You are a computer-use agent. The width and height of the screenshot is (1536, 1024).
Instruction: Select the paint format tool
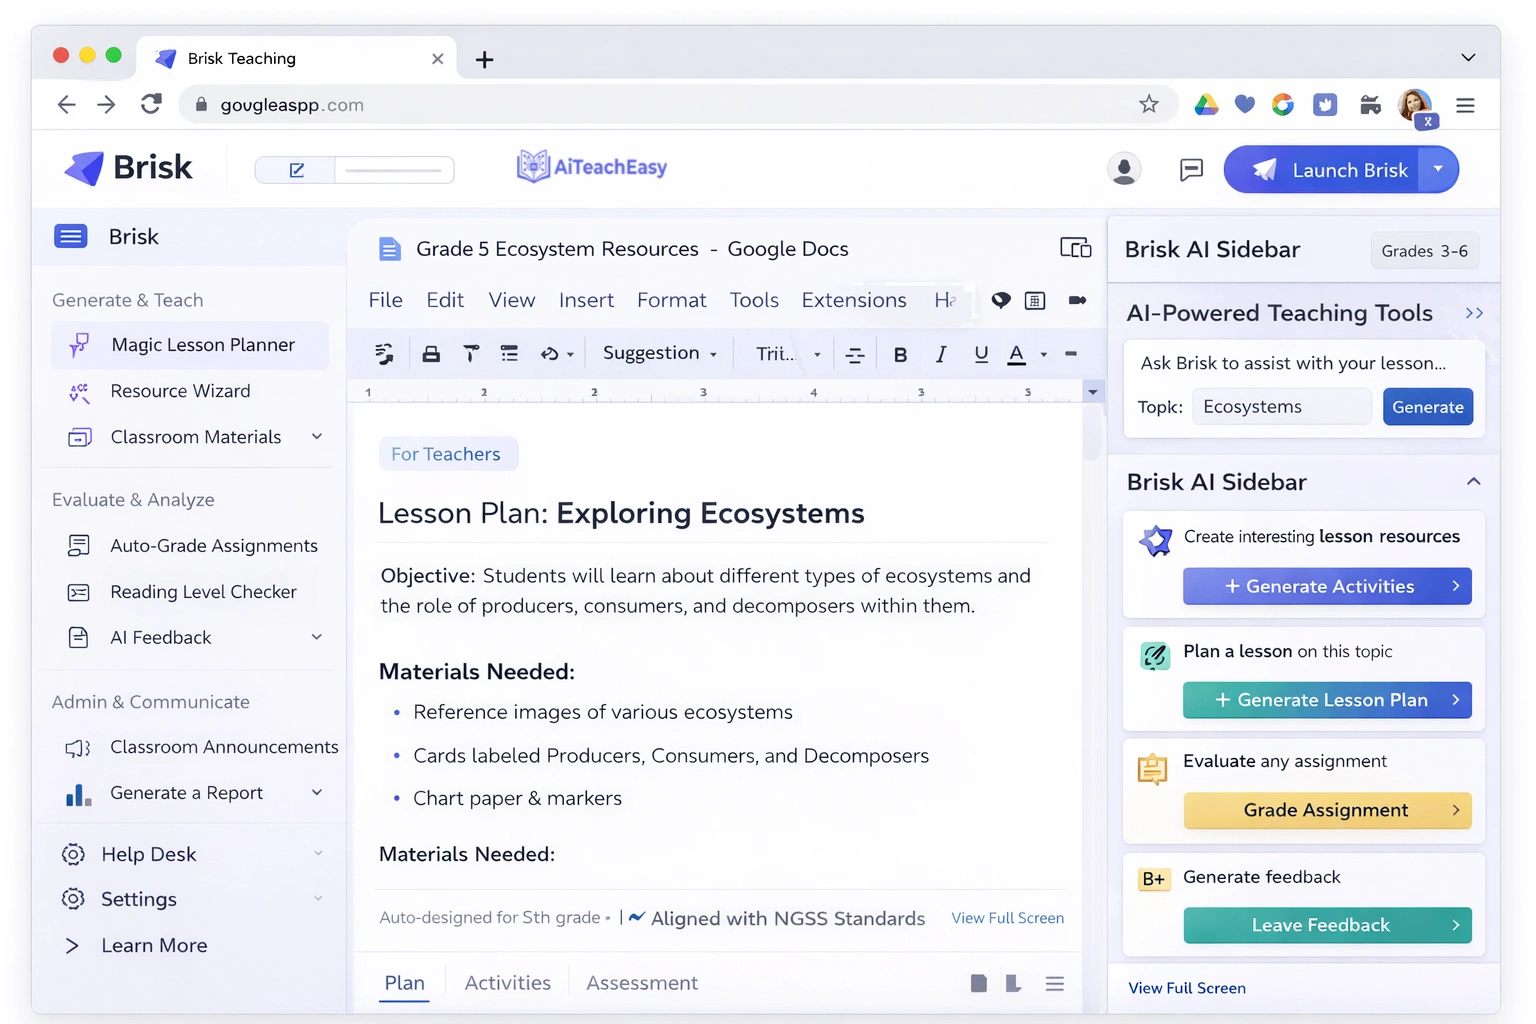pos(471,353)
